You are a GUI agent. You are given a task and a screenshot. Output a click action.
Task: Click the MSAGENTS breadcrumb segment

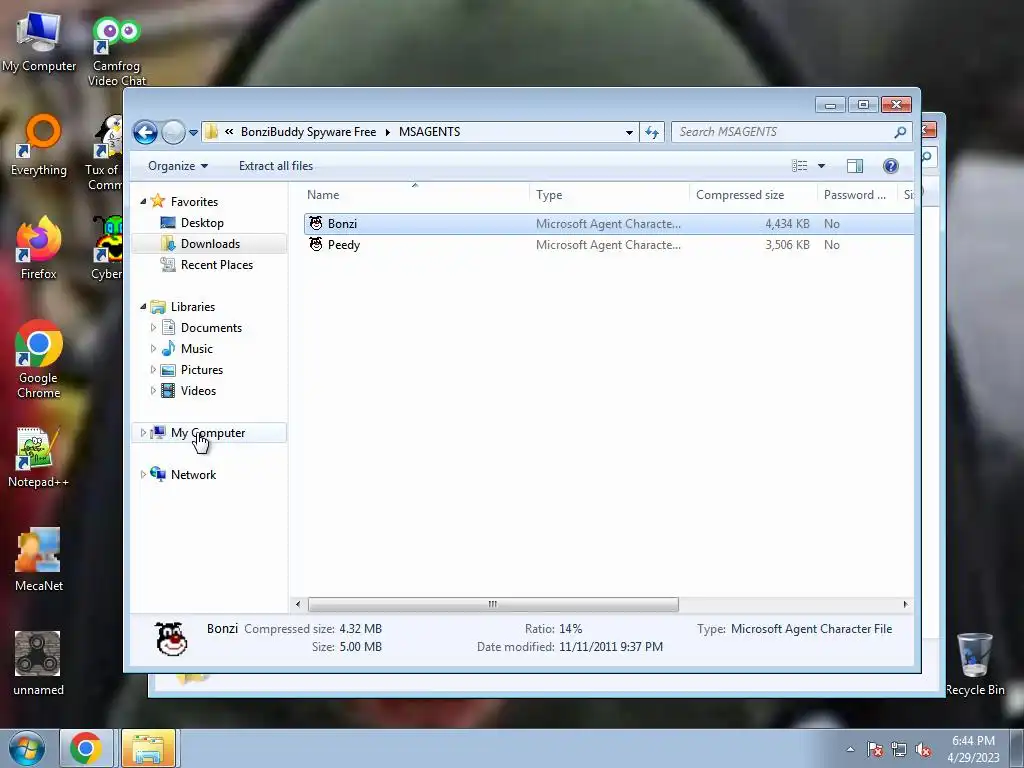coord(429,132)
